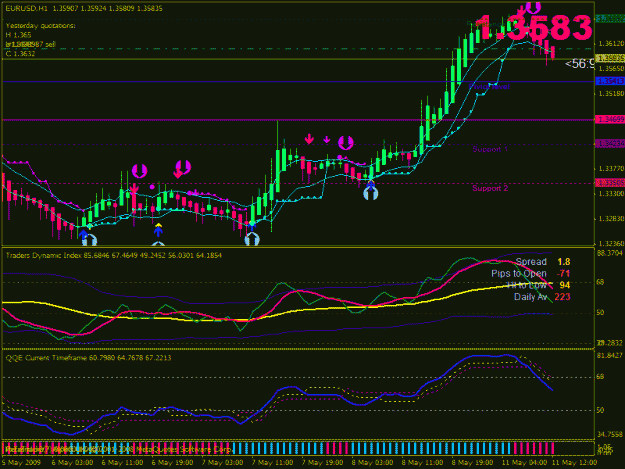
Task: Click the purple 1.34234 Support 1 price tag
Action: tap(610, 143)
